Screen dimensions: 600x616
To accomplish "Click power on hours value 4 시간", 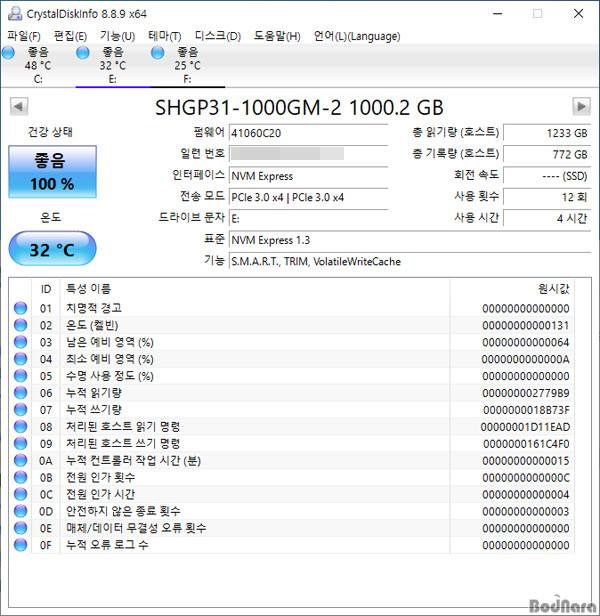I will pyautogui.click(x=547, y=218).
